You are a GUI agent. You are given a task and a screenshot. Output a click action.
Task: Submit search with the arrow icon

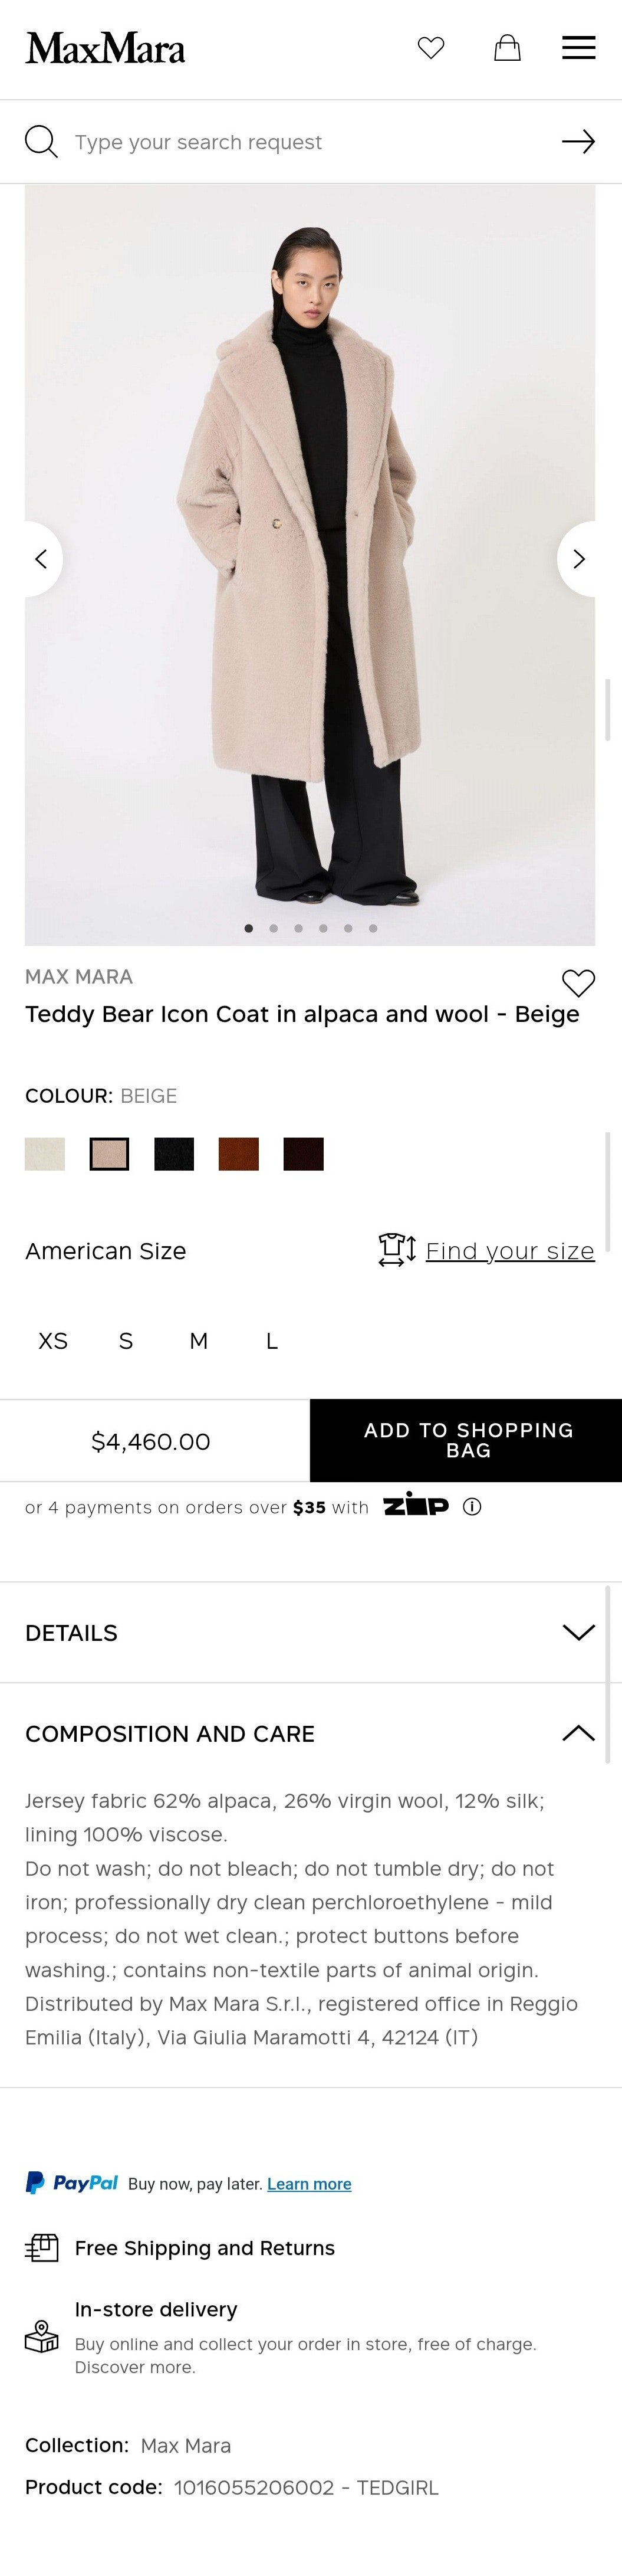pos(578,142)
